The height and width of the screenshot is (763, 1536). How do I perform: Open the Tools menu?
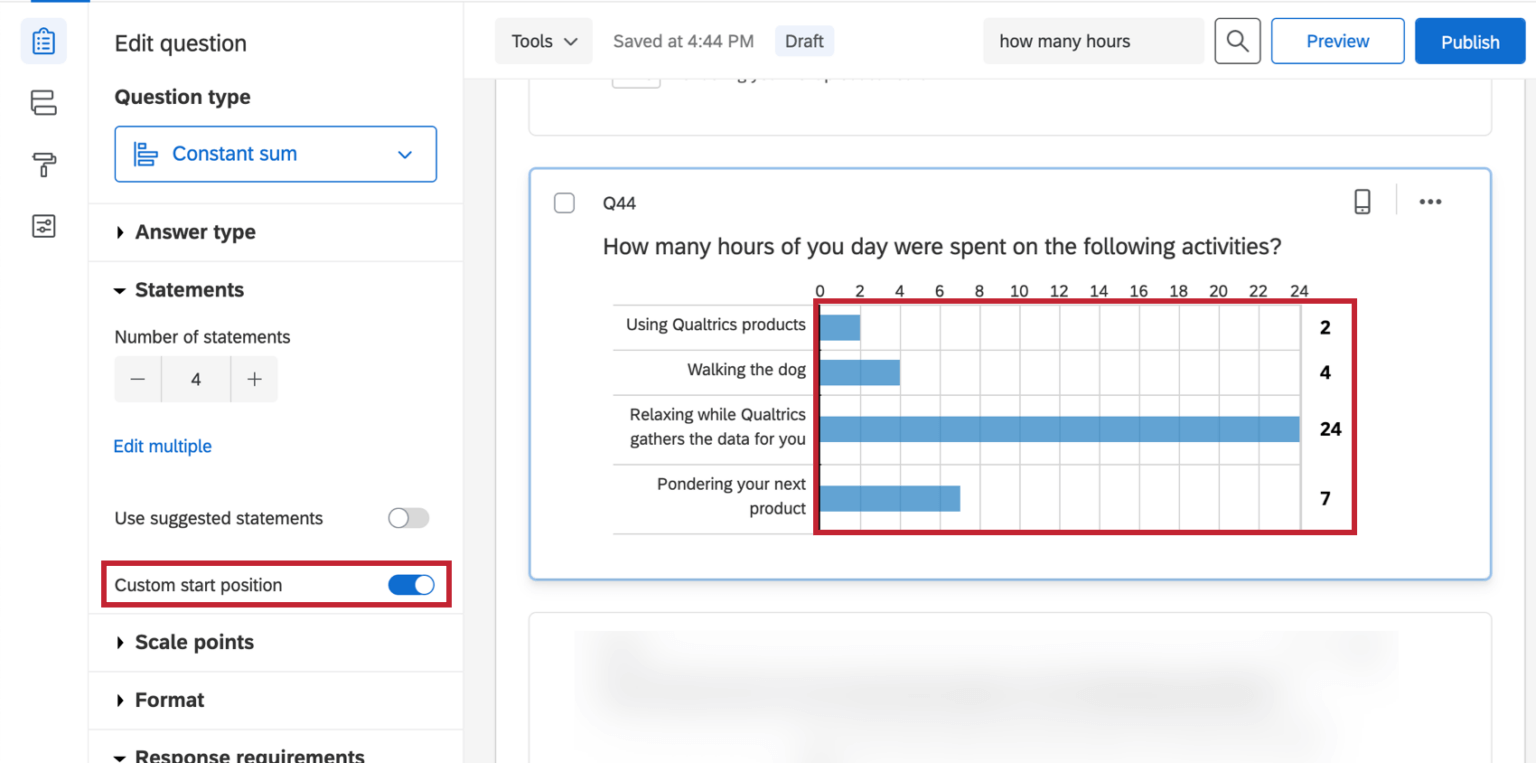[544, 41]
